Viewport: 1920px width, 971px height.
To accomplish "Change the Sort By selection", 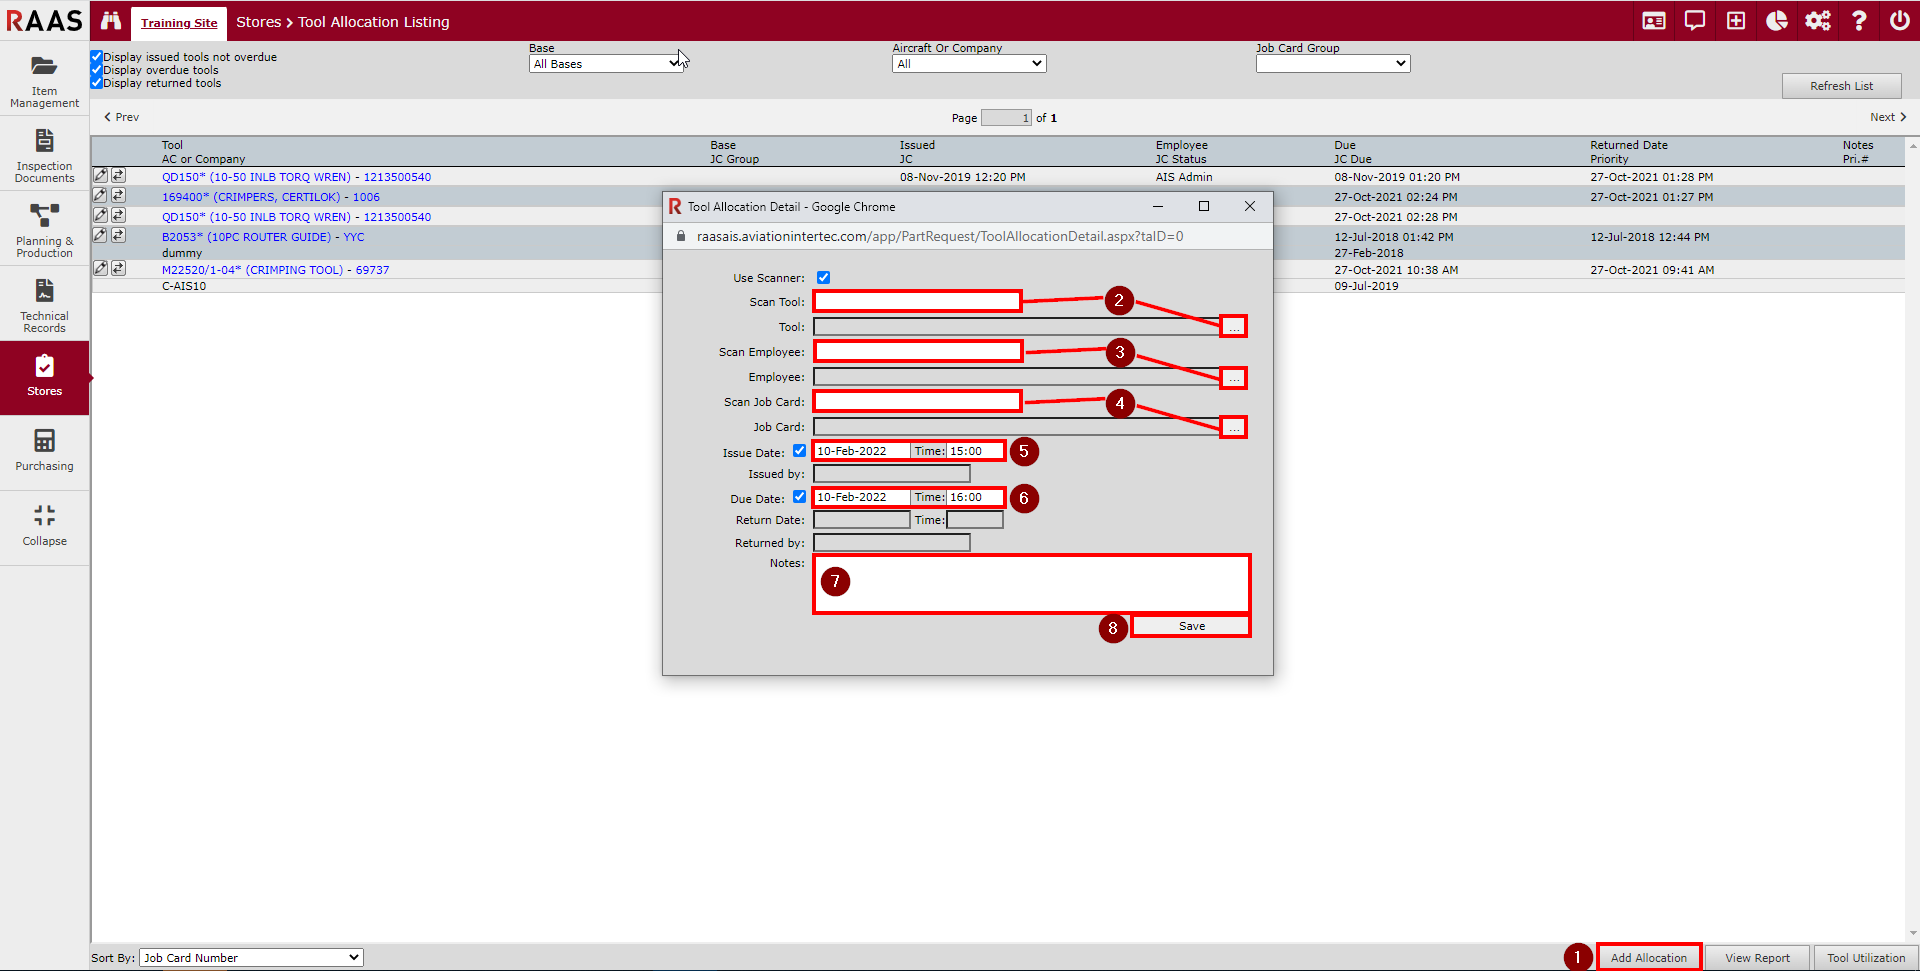I will [250, 957].
